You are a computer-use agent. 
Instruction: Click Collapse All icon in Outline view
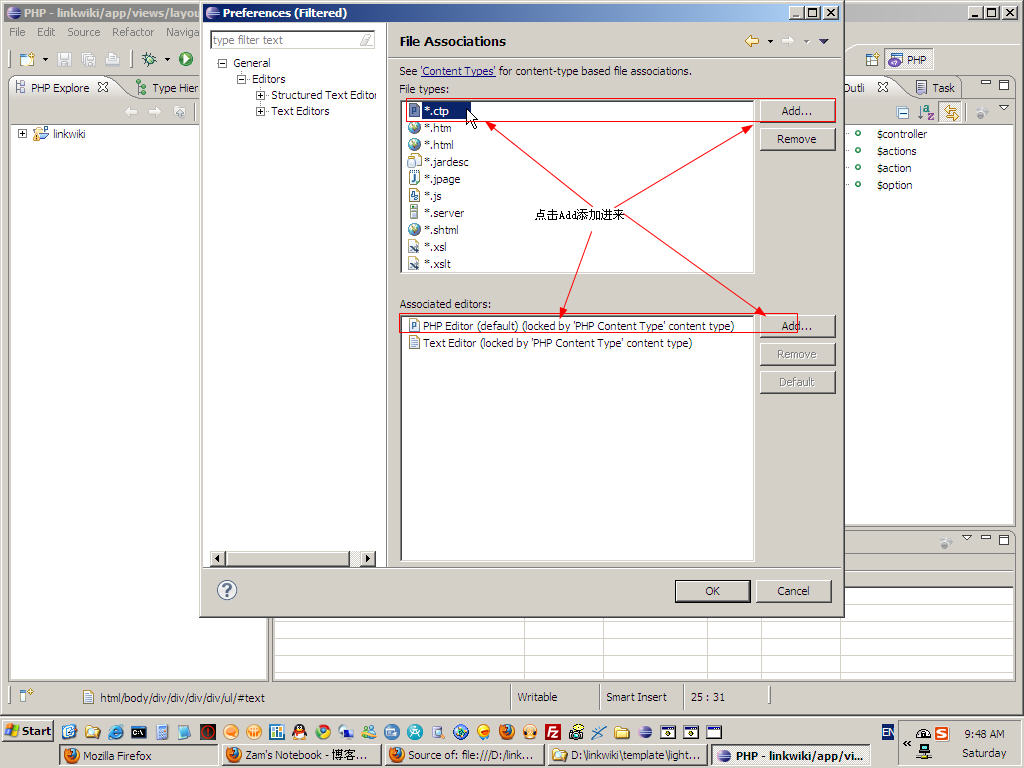903,112
